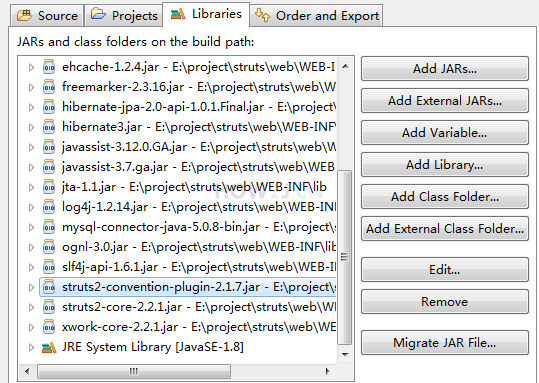Switch to the Source tab

(47, 15)
